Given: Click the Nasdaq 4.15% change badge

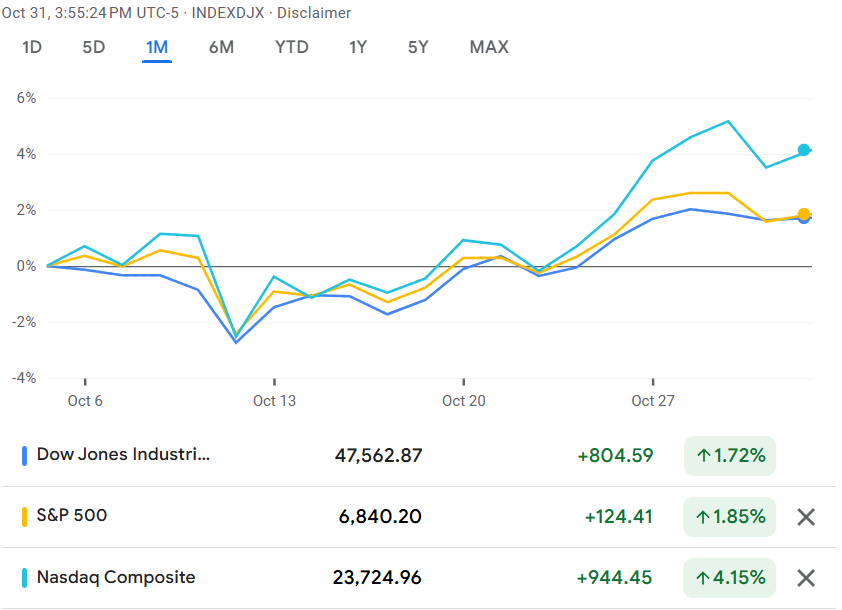Looking at the screenshot, I should click(x=730, y=578).
